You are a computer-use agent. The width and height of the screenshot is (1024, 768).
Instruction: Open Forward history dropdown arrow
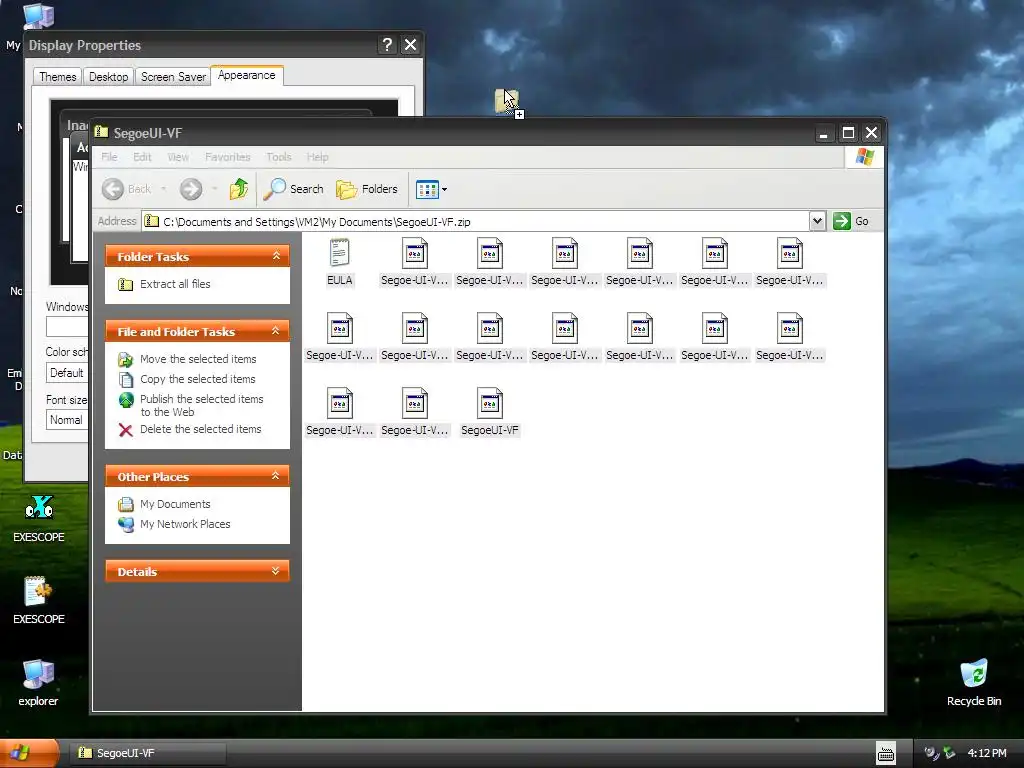(214, 189)
